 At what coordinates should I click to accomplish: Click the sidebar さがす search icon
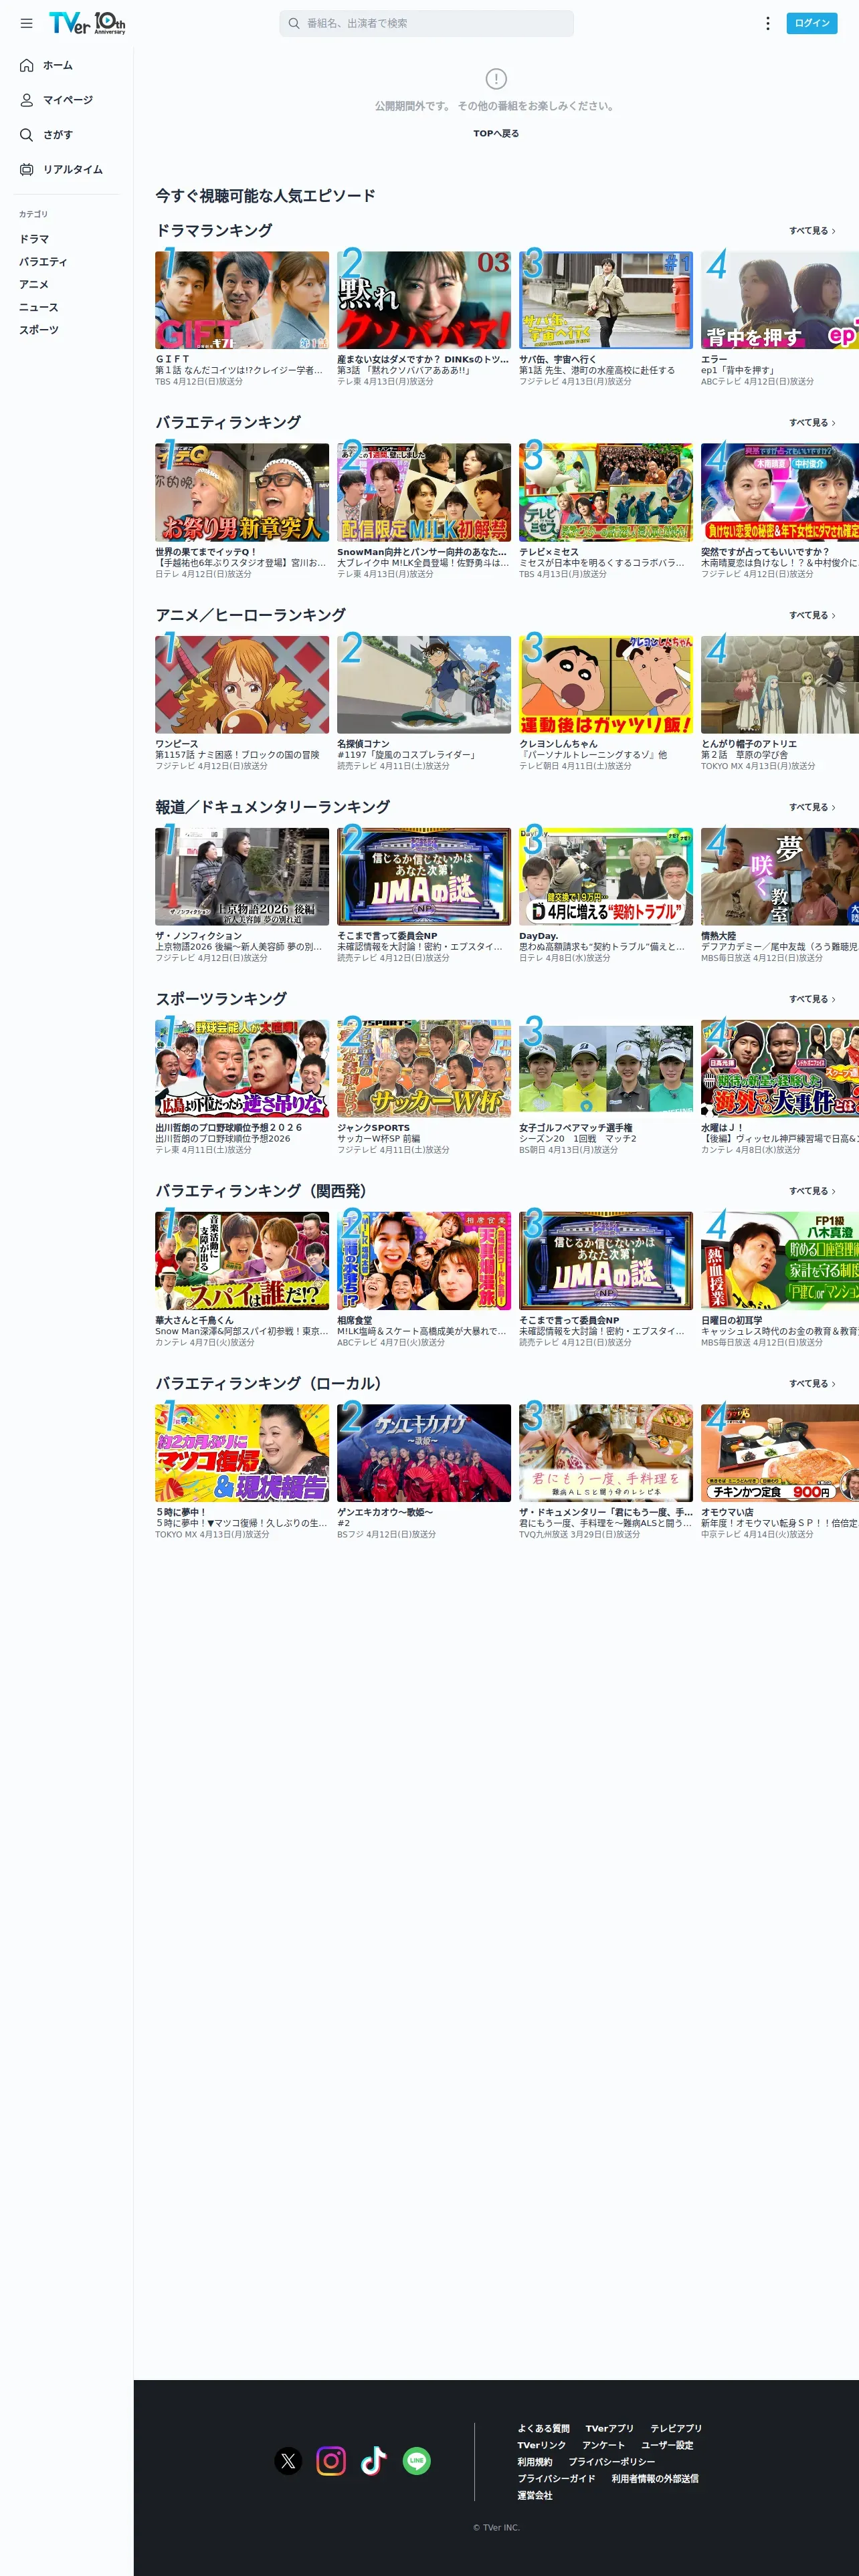click(x=27, y=135)
